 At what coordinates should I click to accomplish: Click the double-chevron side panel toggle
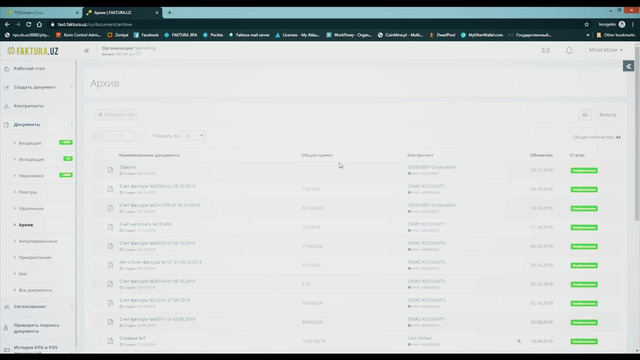pyautogui.click(x=628, y=66)
